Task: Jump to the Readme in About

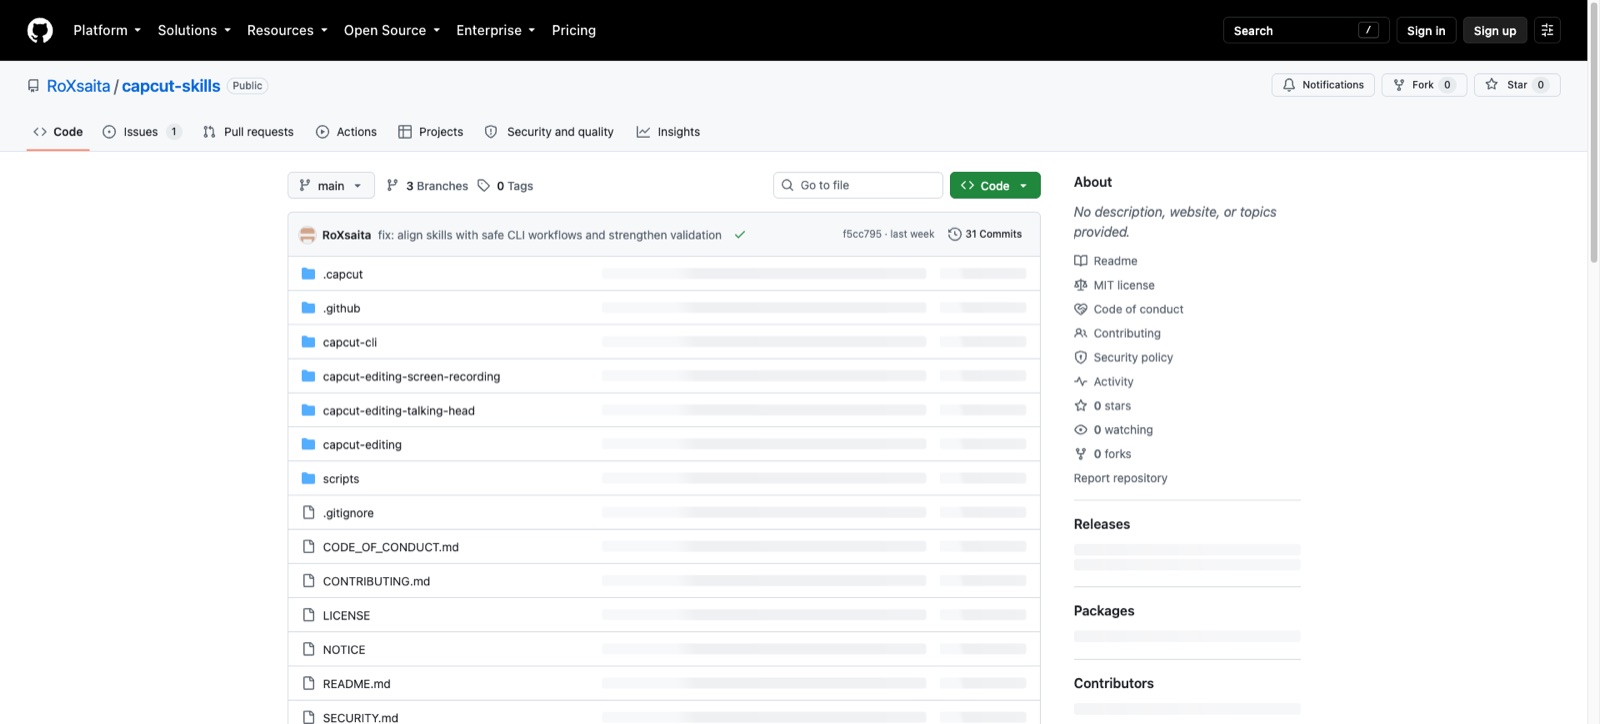Action: [x=1106, y=261]
